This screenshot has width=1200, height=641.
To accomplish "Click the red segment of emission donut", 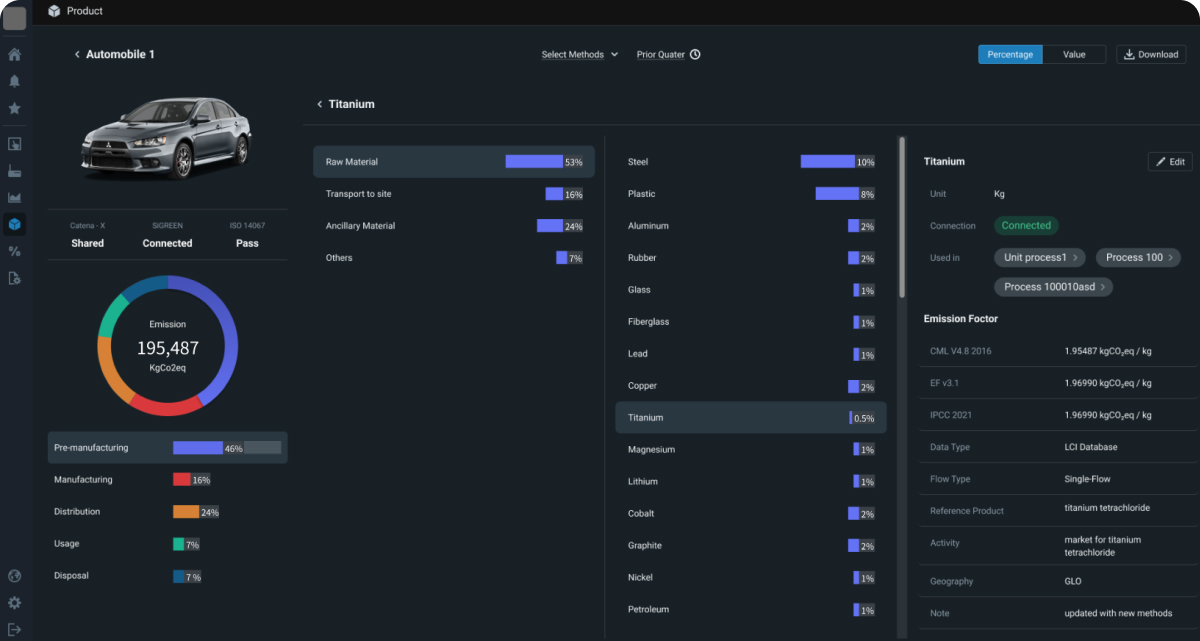I will click(x=165, y=407).
